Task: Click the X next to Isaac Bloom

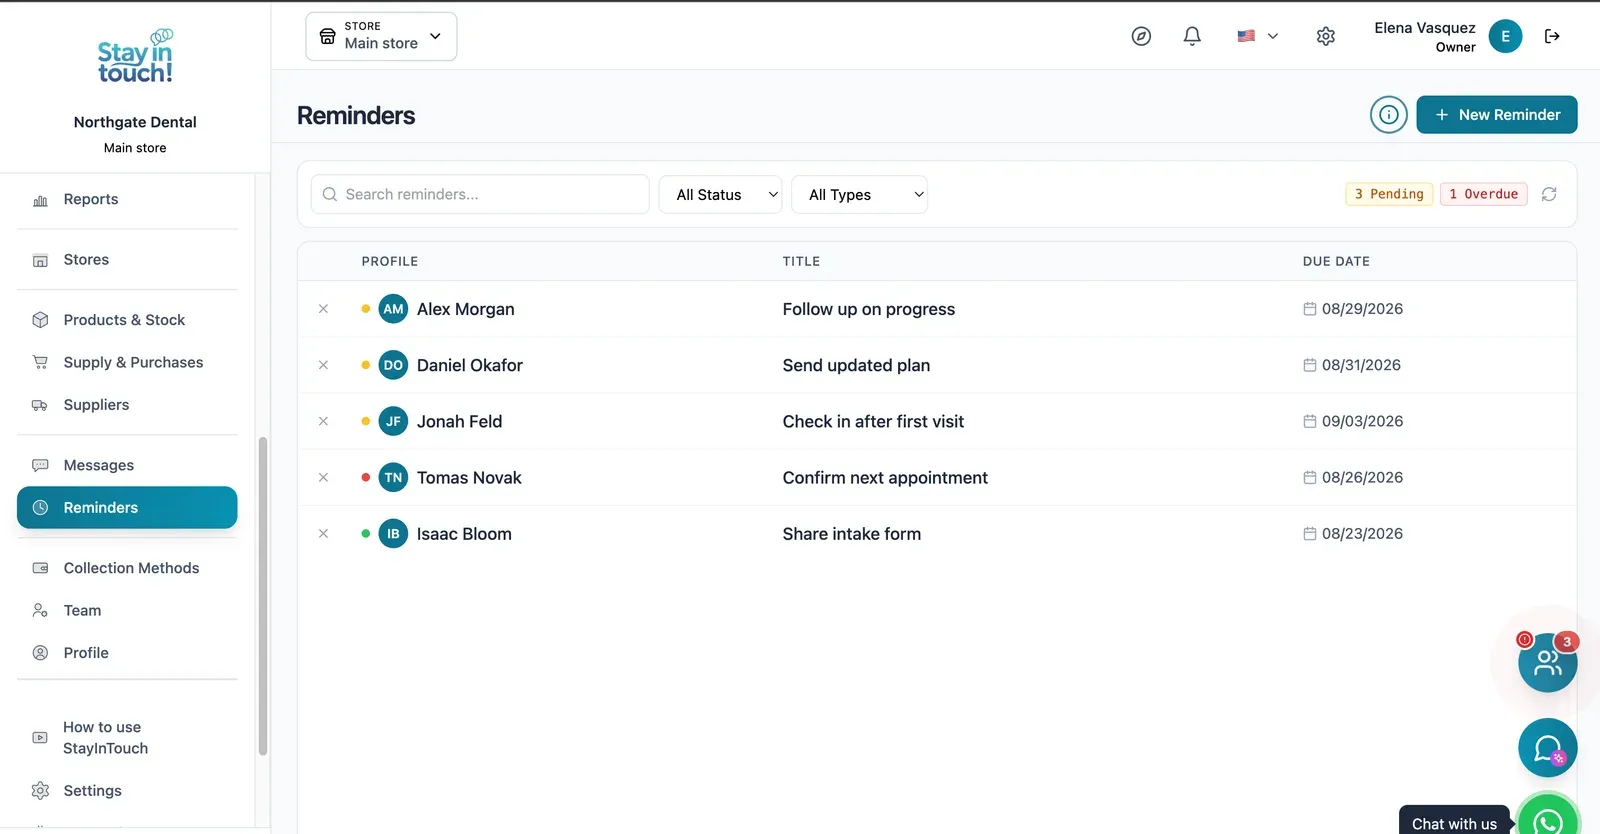Action: [x=323, y=534]
